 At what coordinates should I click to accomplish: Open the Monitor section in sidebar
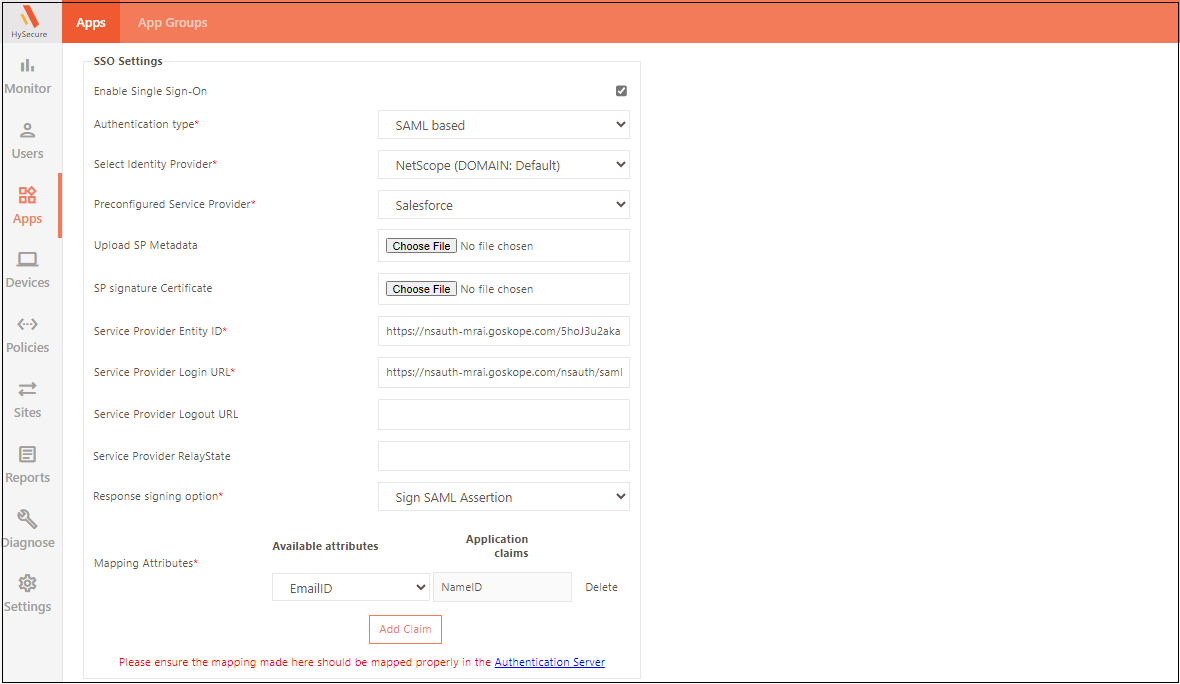coord(28,76)
